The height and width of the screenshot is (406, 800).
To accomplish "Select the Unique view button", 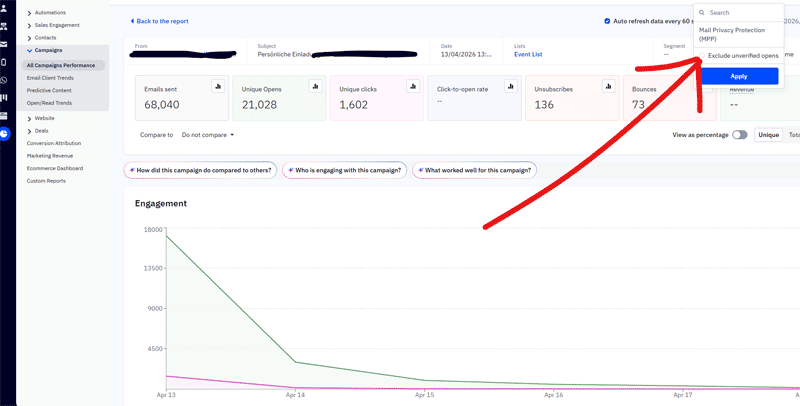I will click(x=768, y=135).
